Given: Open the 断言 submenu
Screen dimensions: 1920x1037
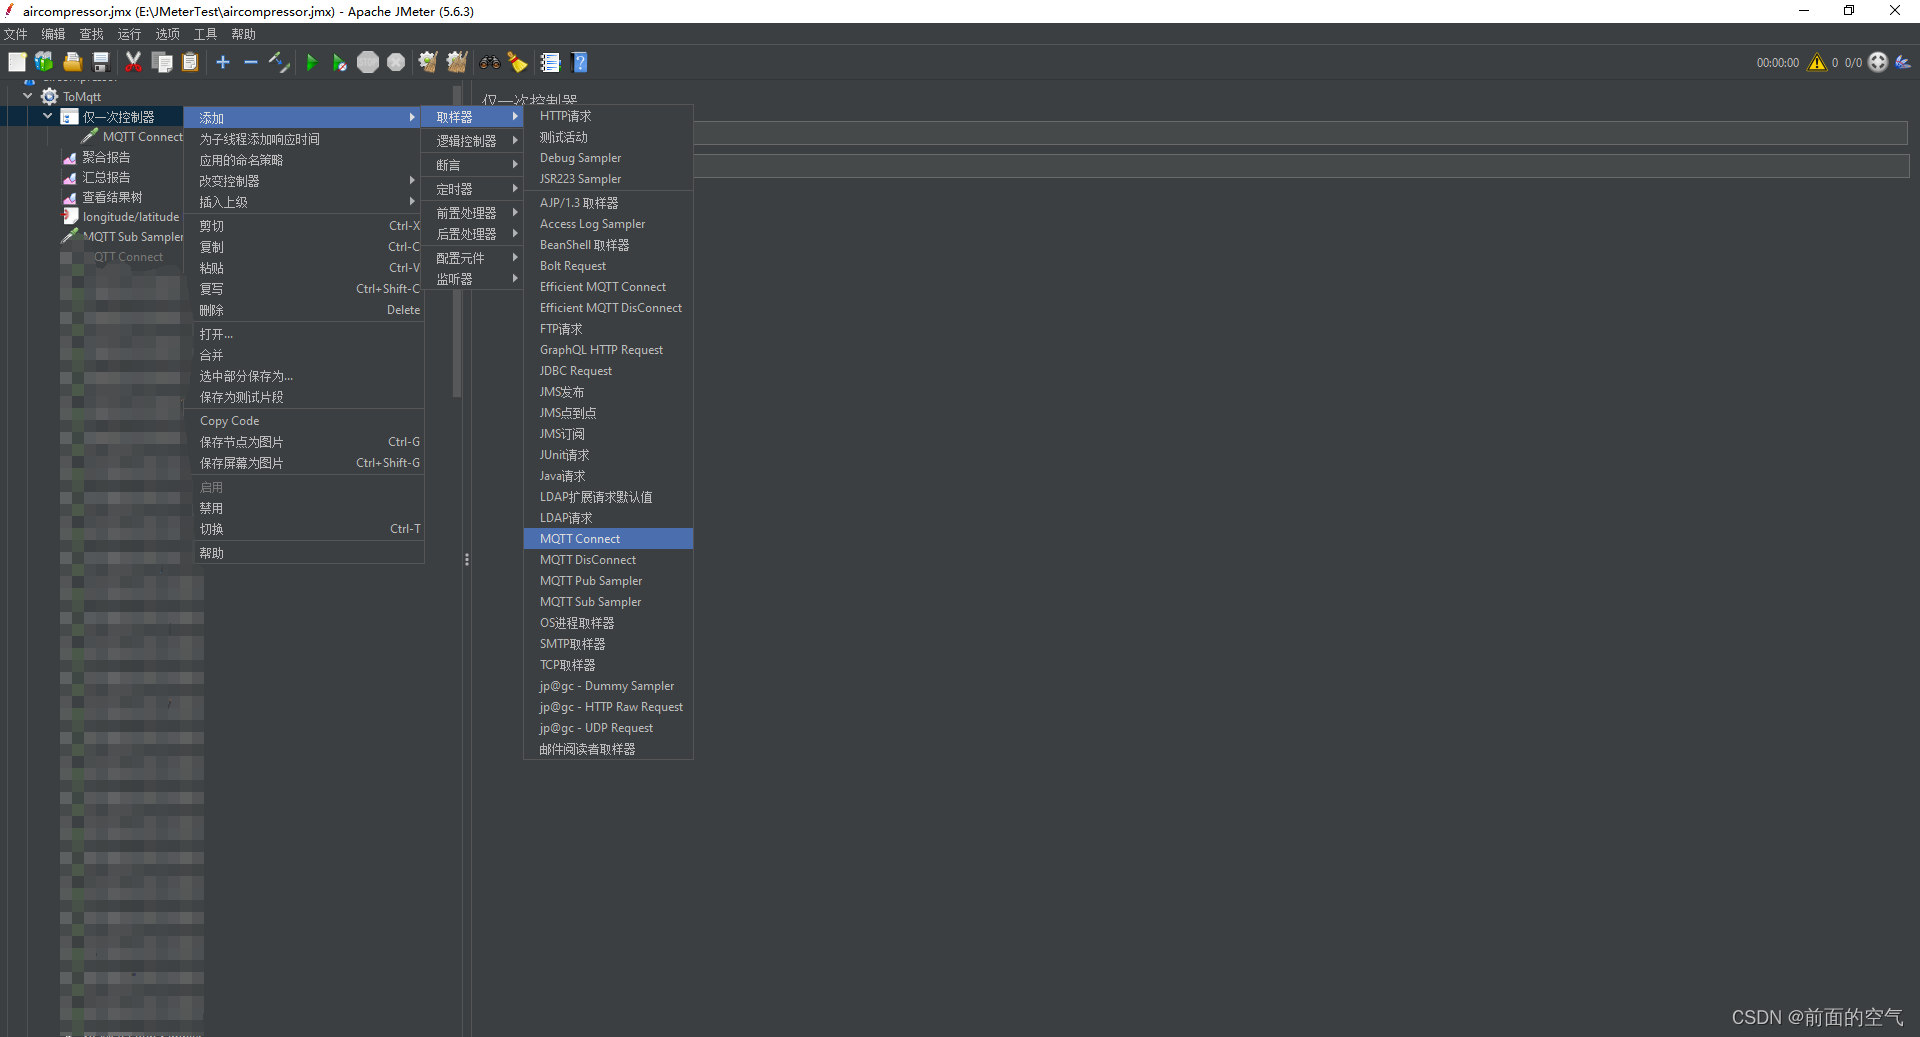Looking at the screenshot, I should click(x=473, y=165).
